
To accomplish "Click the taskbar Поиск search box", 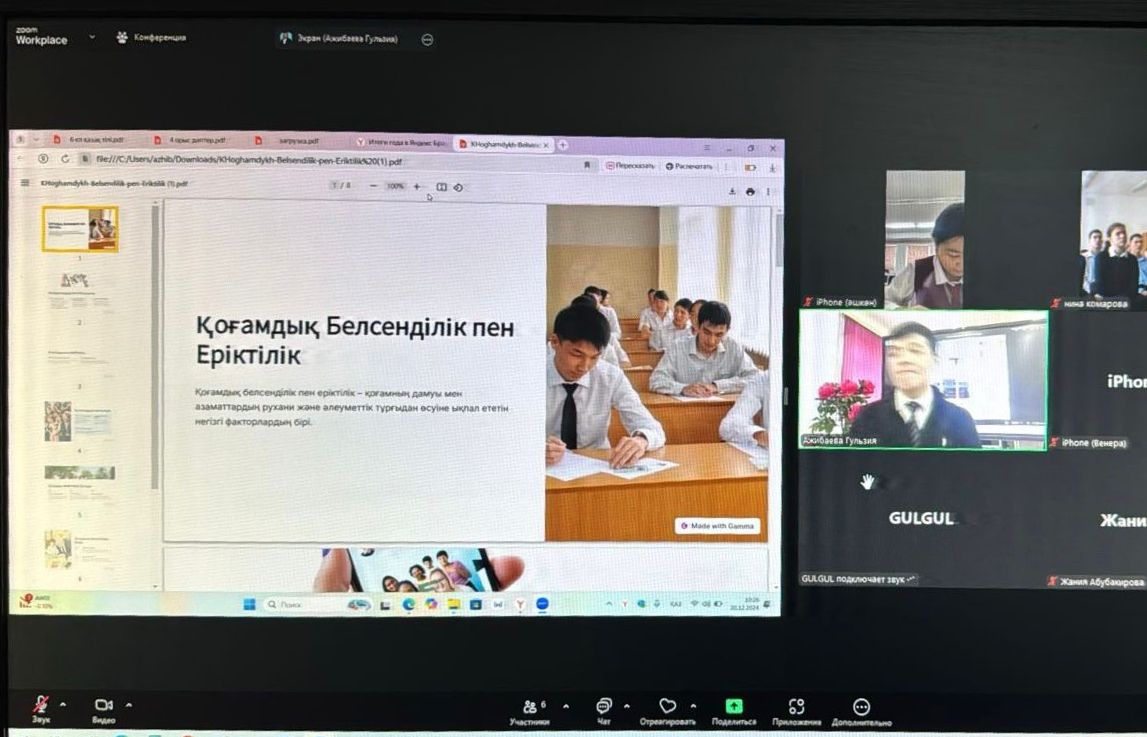I will pyautogui.click(x=318, y=605).
